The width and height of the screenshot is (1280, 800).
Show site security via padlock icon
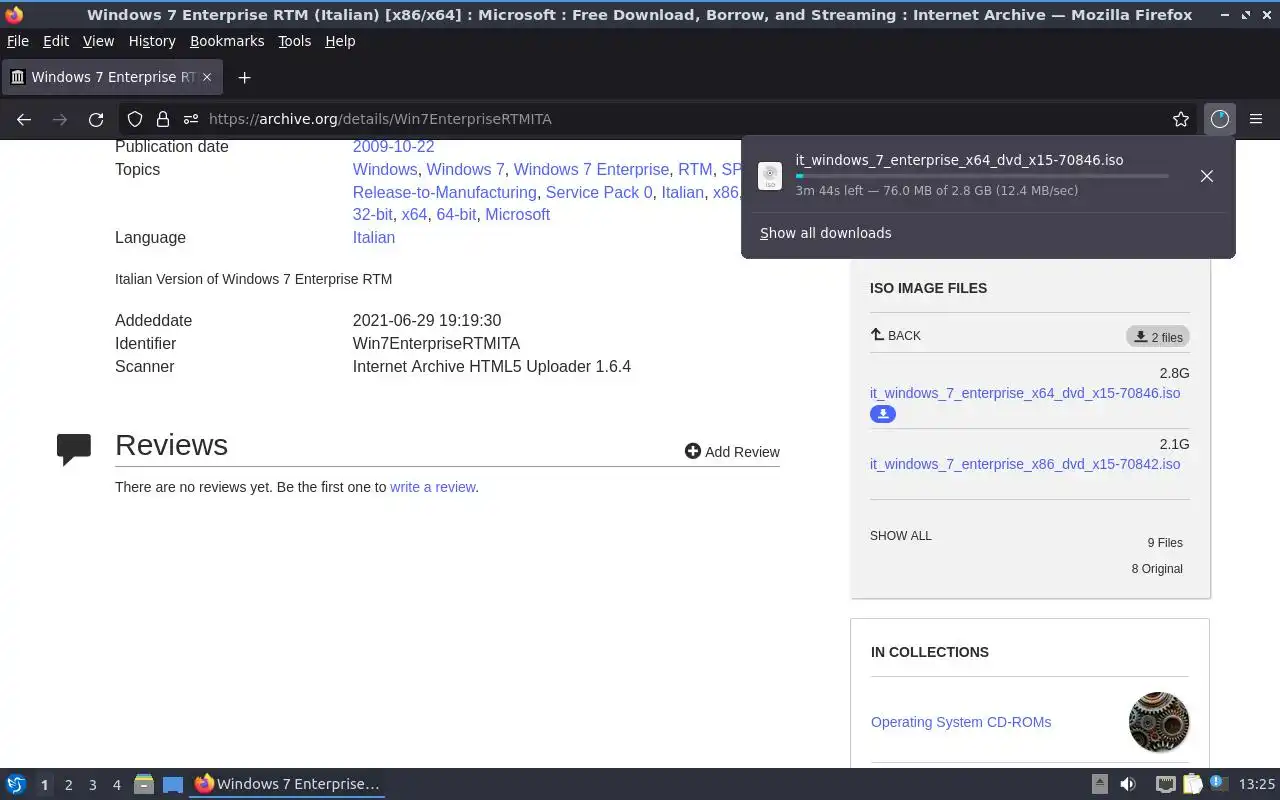point(163,119)
